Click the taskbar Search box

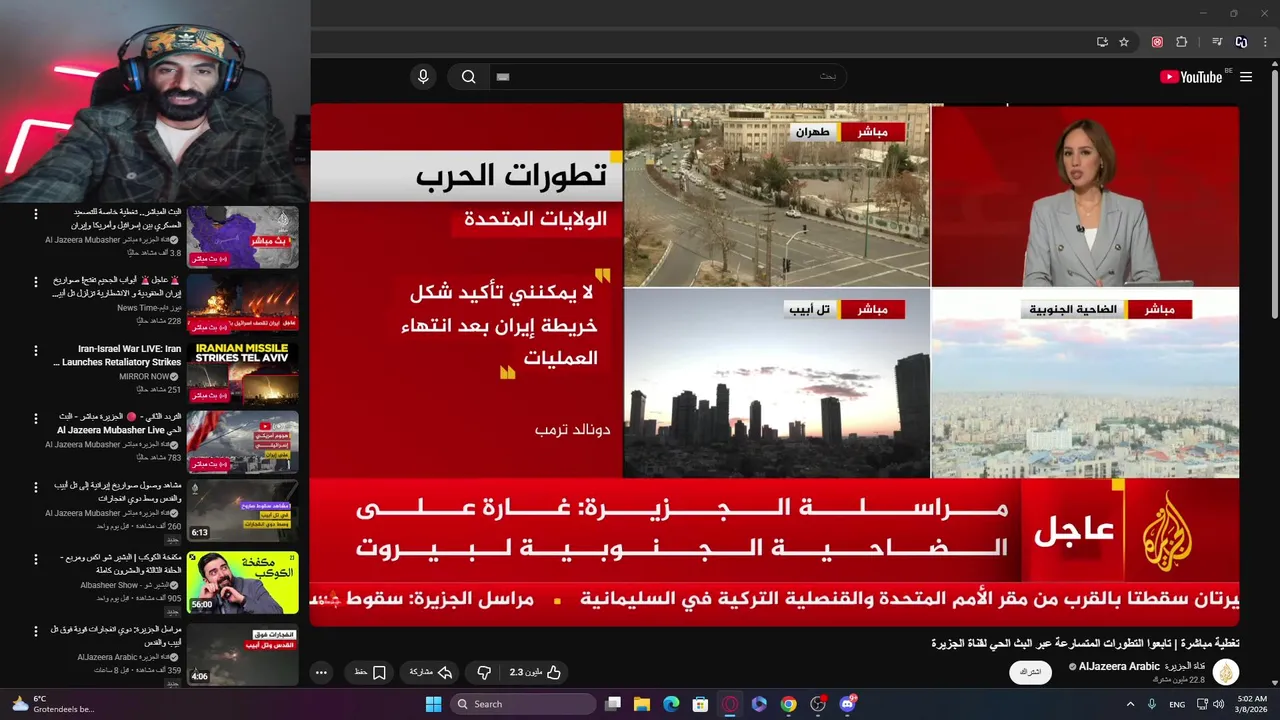click(x=523, y=704)
